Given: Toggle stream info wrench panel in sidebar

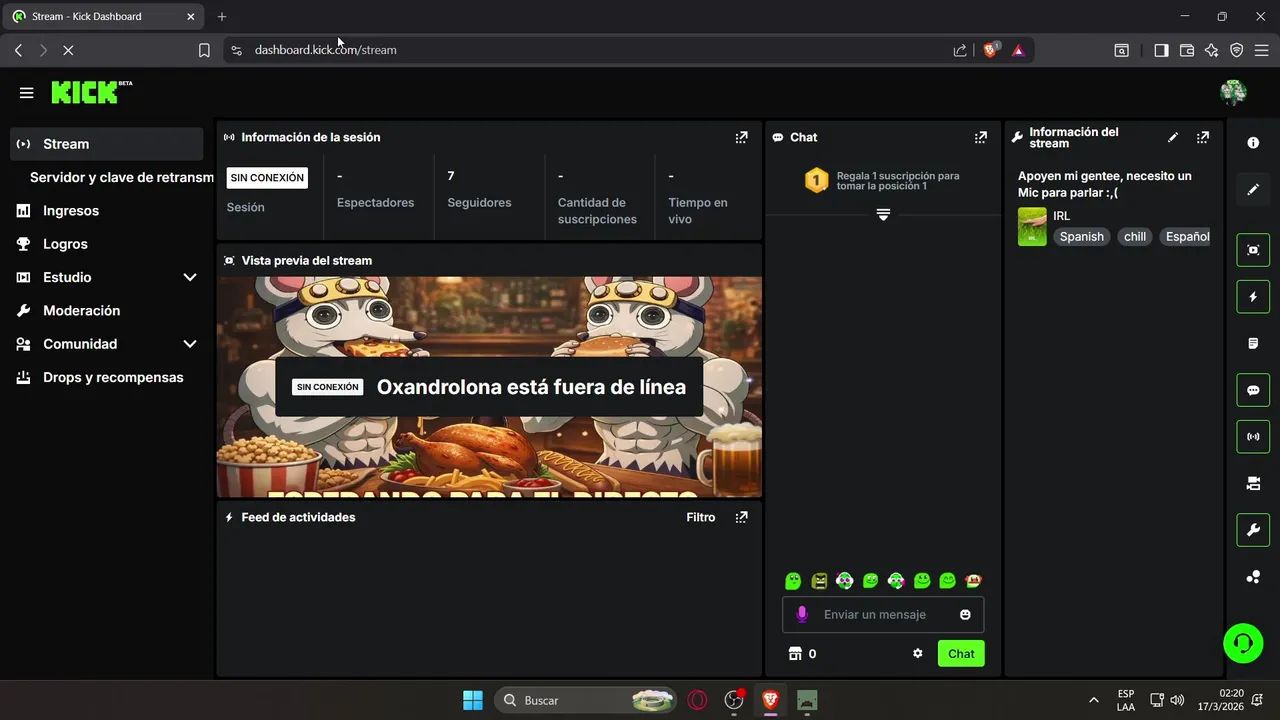Looking at the screenshot, I should point(1253,530).
